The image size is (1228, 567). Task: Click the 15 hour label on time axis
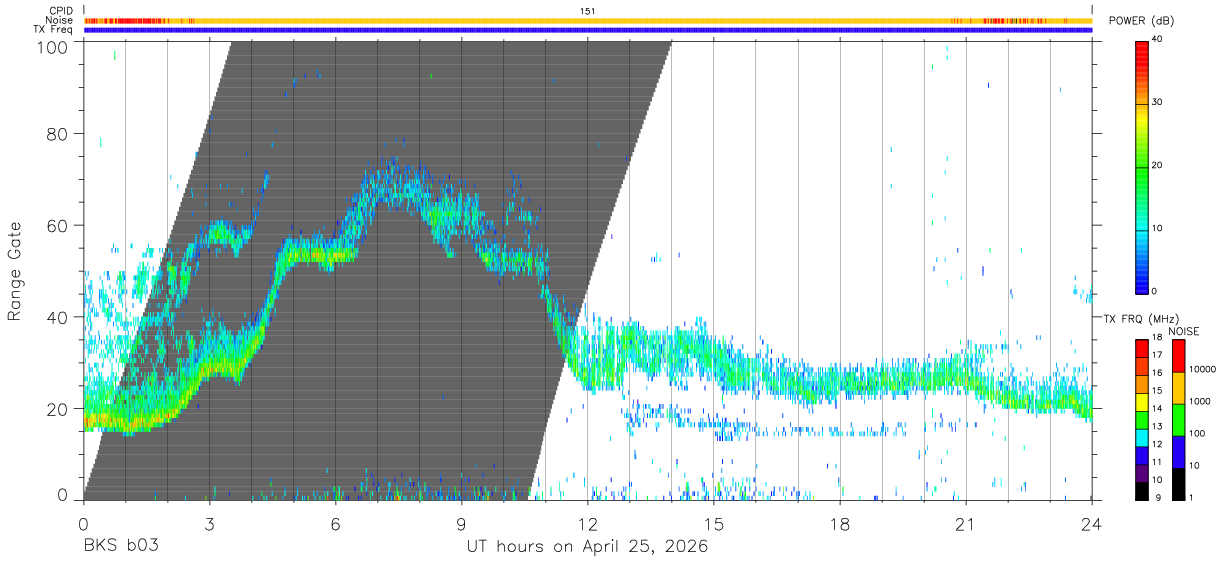(x=713, y=524)
